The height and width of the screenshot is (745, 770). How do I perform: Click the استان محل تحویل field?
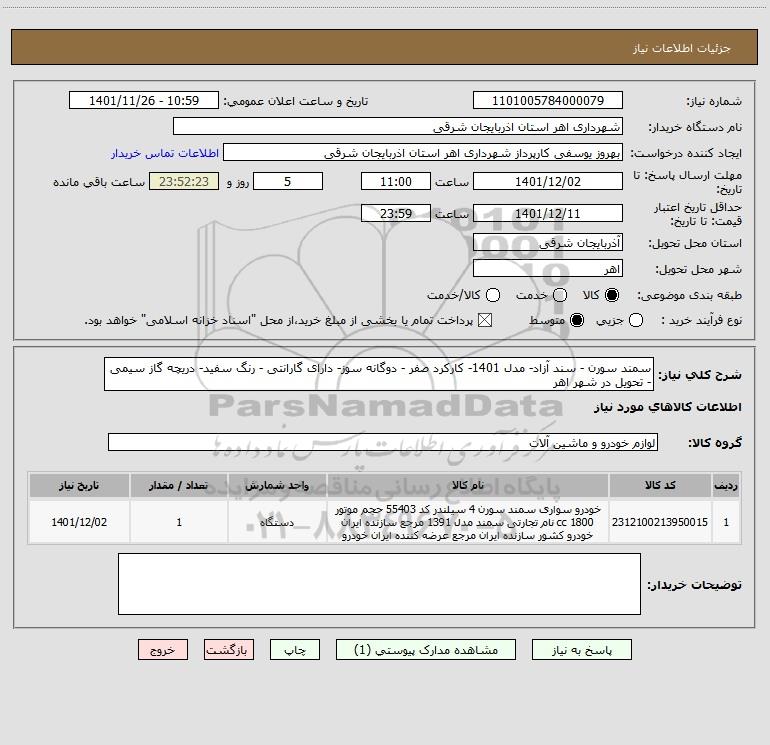[548, 243]
